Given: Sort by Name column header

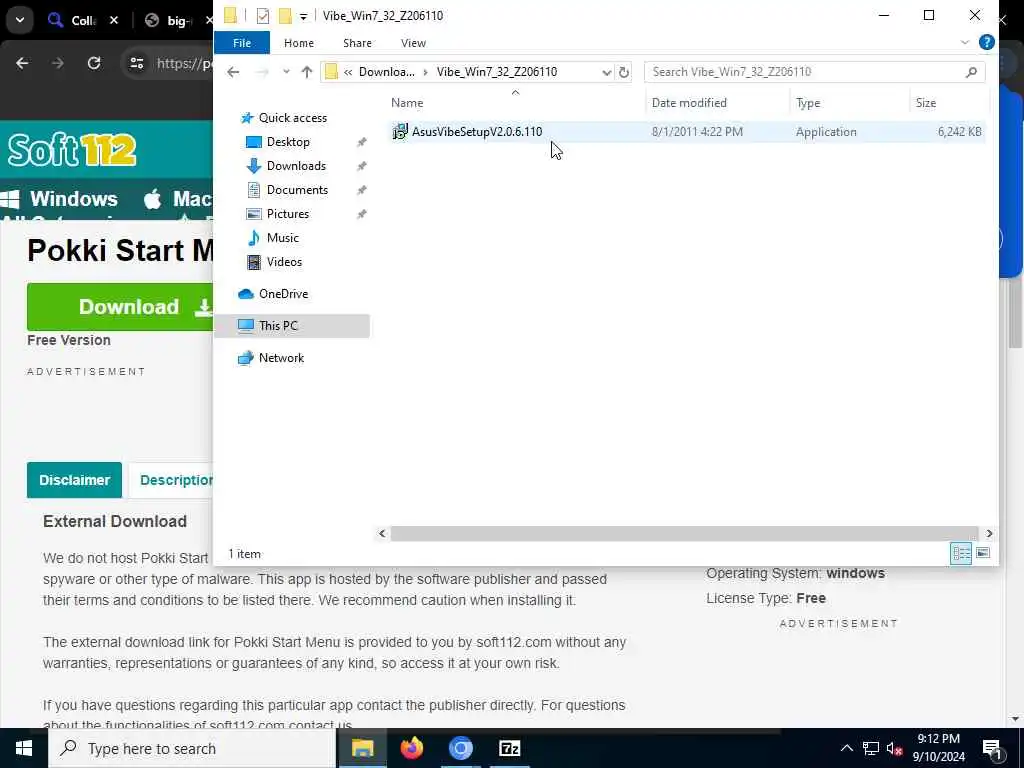Looking at the screenshot, I should (x=407, y=103).
